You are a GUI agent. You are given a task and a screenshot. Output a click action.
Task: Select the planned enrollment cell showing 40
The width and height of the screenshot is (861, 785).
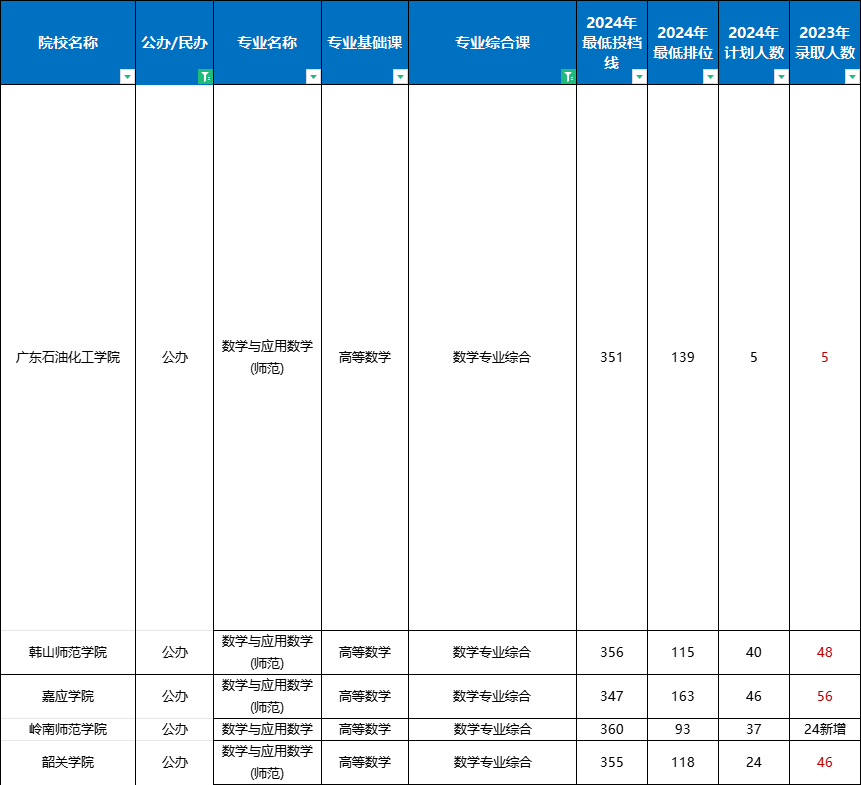753,652
